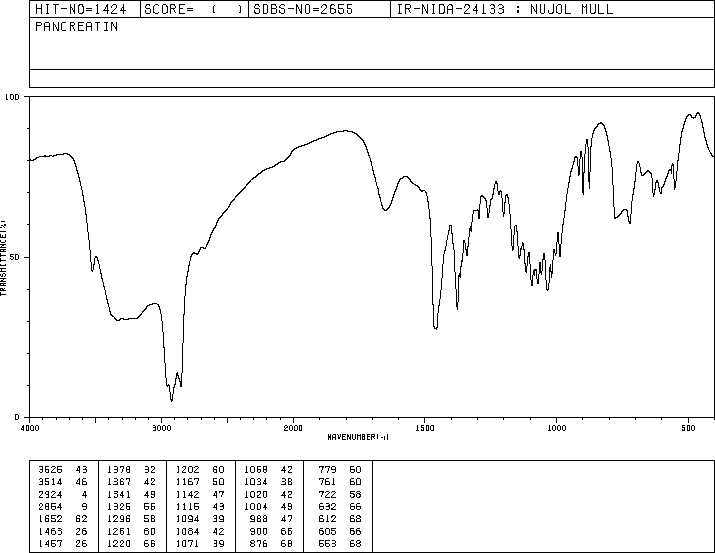The height and width of the screenshot is (553, 715).
Task: Click peak entry 1261 in the table
Action: pos(119,531)
